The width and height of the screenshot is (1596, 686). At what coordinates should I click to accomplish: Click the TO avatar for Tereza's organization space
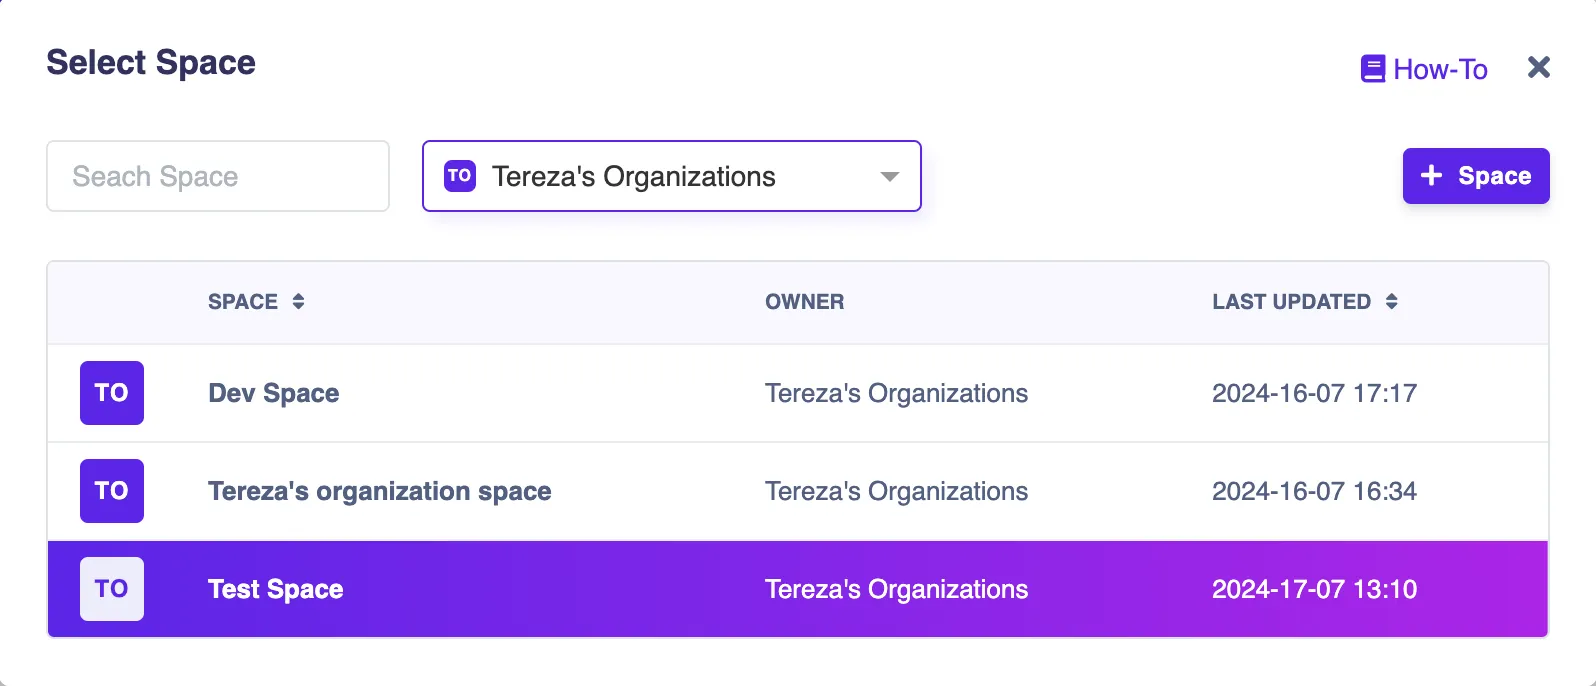(112, 491)
